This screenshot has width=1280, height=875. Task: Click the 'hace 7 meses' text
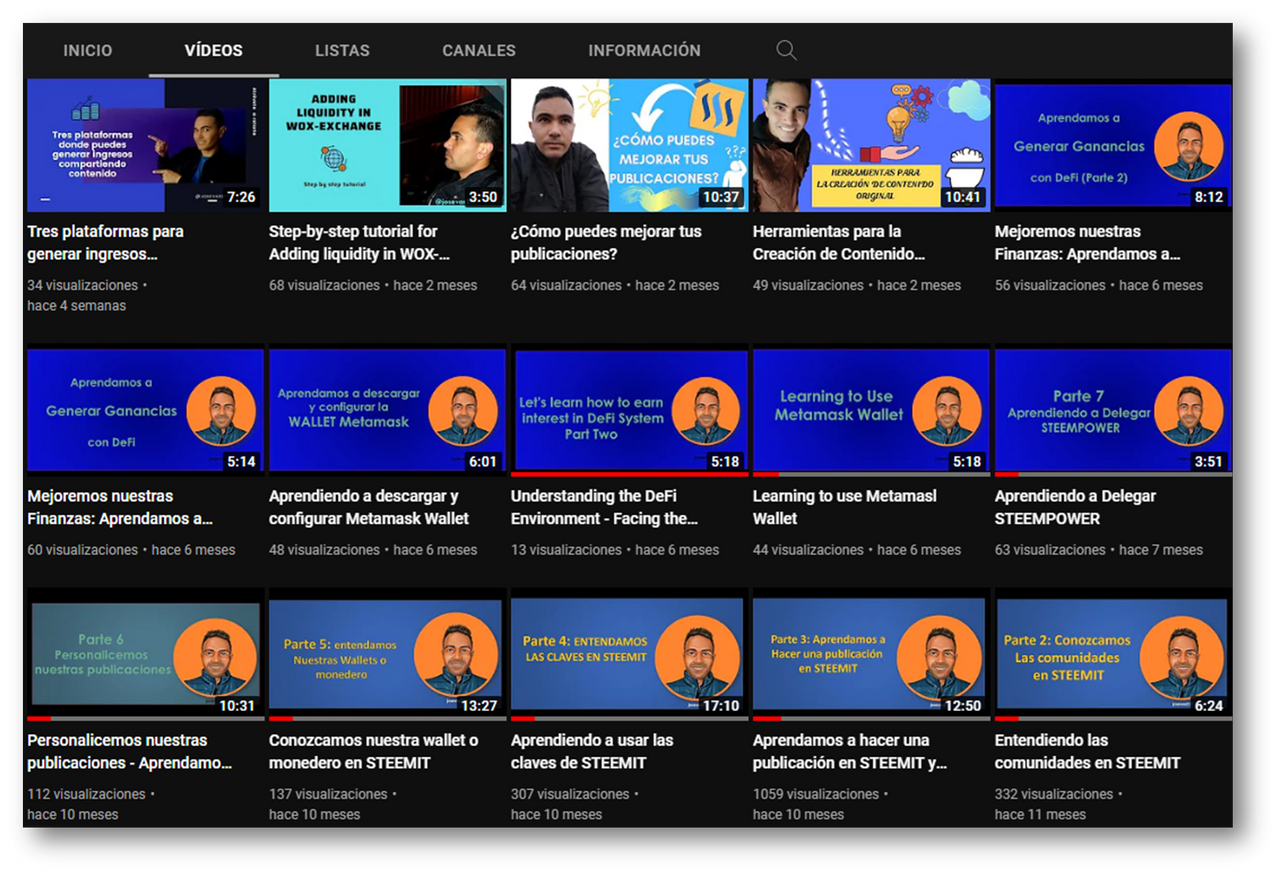1161,550
